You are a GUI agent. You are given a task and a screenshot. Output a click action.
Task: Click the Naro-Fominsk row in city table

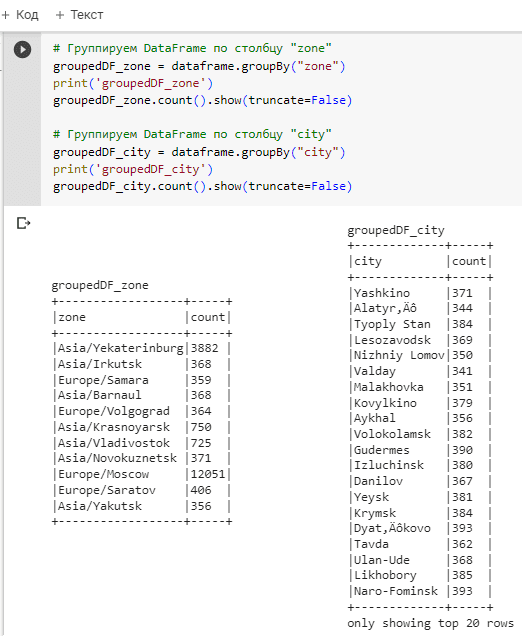420,591
